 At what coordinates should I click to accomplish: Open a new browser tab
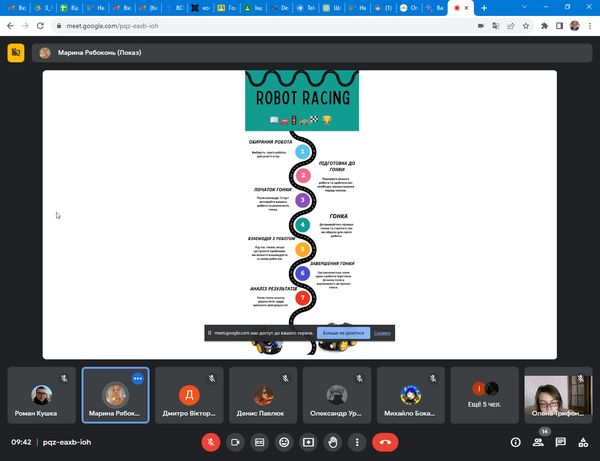(484, 7)
